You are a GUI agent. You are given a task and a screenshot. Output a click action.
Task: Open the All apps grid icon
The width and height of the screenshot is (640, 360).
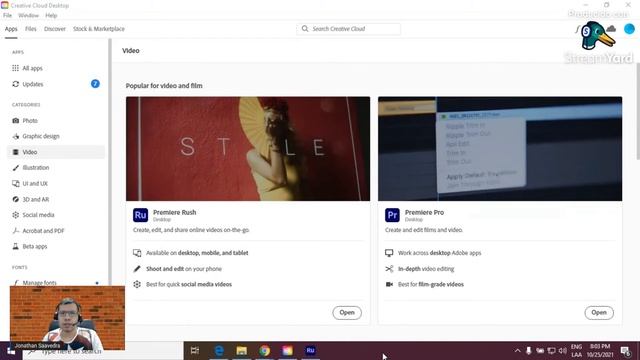coord(16,68)
